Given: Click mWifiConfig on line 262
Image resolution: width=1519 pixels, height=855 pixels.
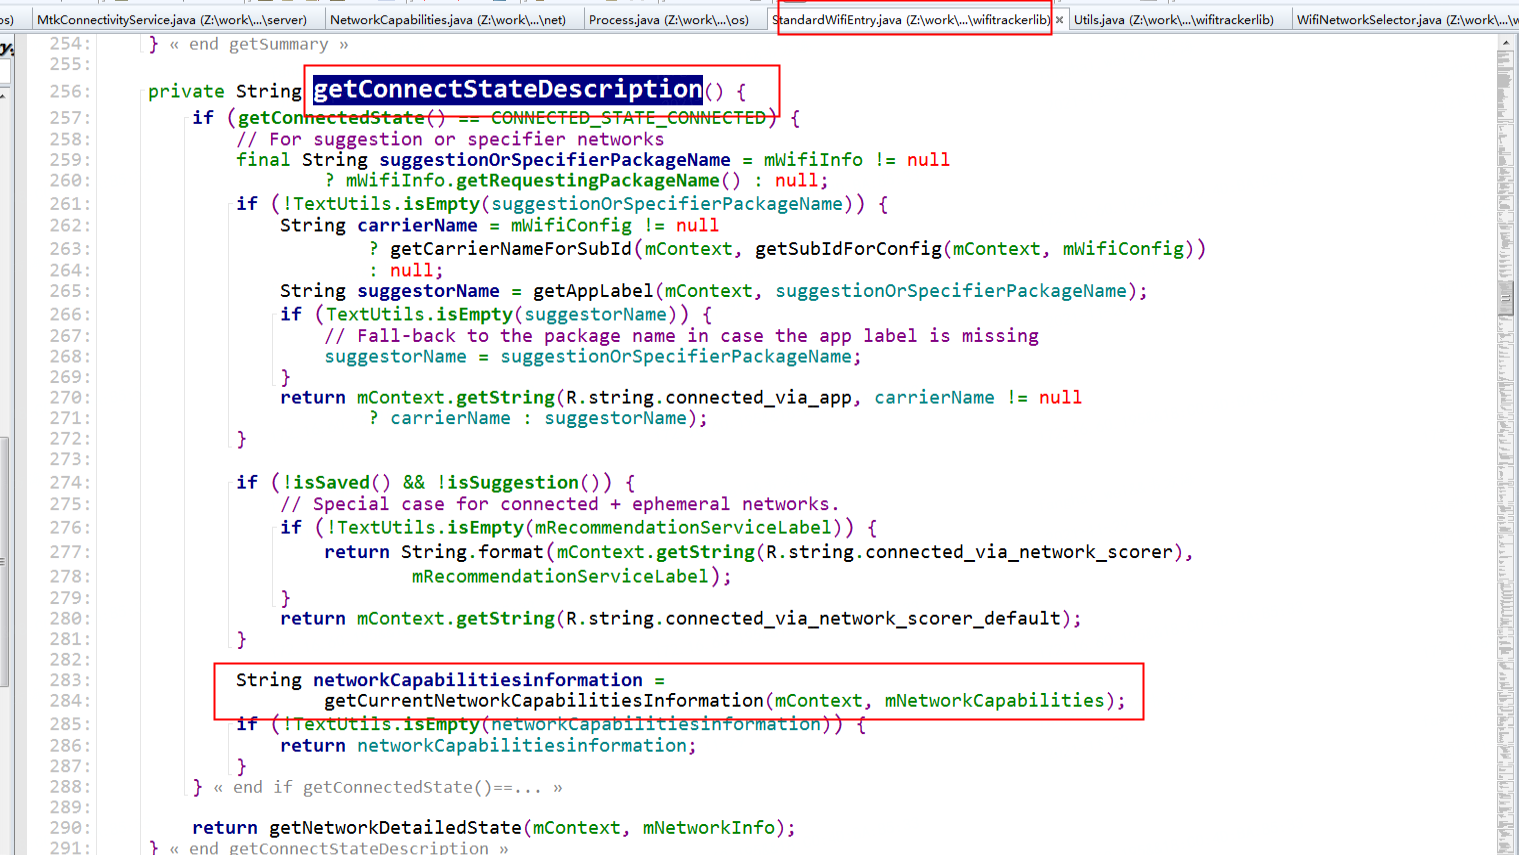Looking at the screenshot, I should (x=571, y=226).
